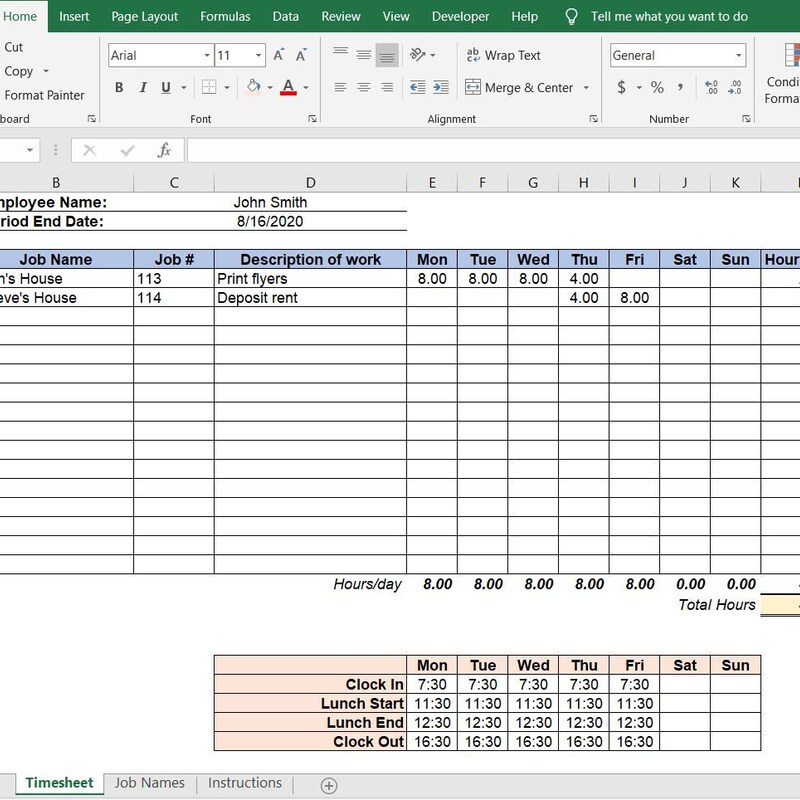This screenshot has width=800, height=800.
Task: Switch to Job Names sheet
Action: coord(149,783)
